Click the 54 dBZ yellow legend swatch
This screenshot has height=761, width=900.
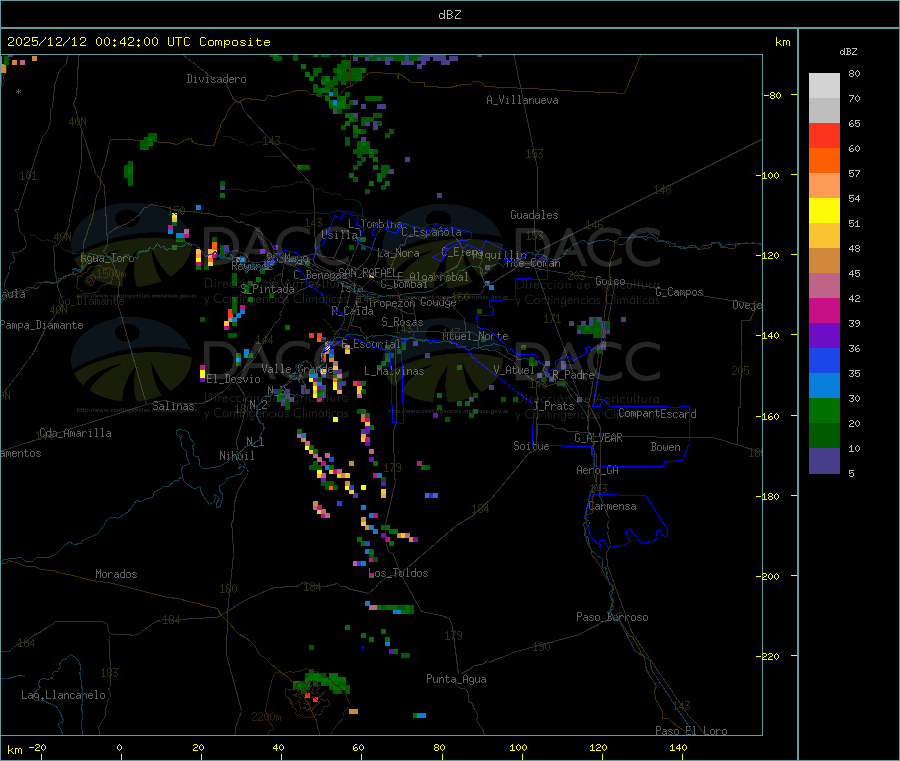click(x=824, y=211)
